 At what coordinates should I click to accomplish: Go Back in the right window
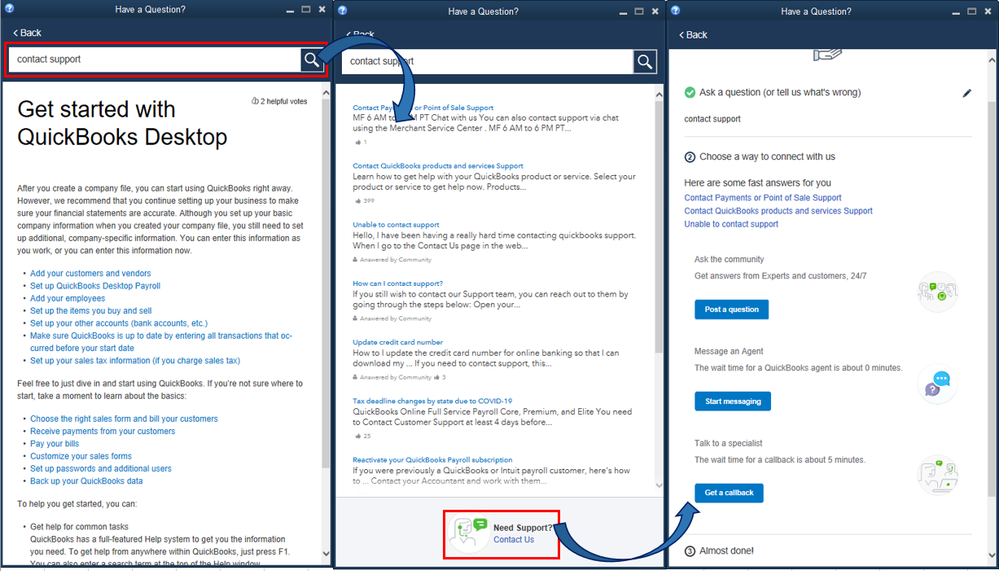click(693, 35)
